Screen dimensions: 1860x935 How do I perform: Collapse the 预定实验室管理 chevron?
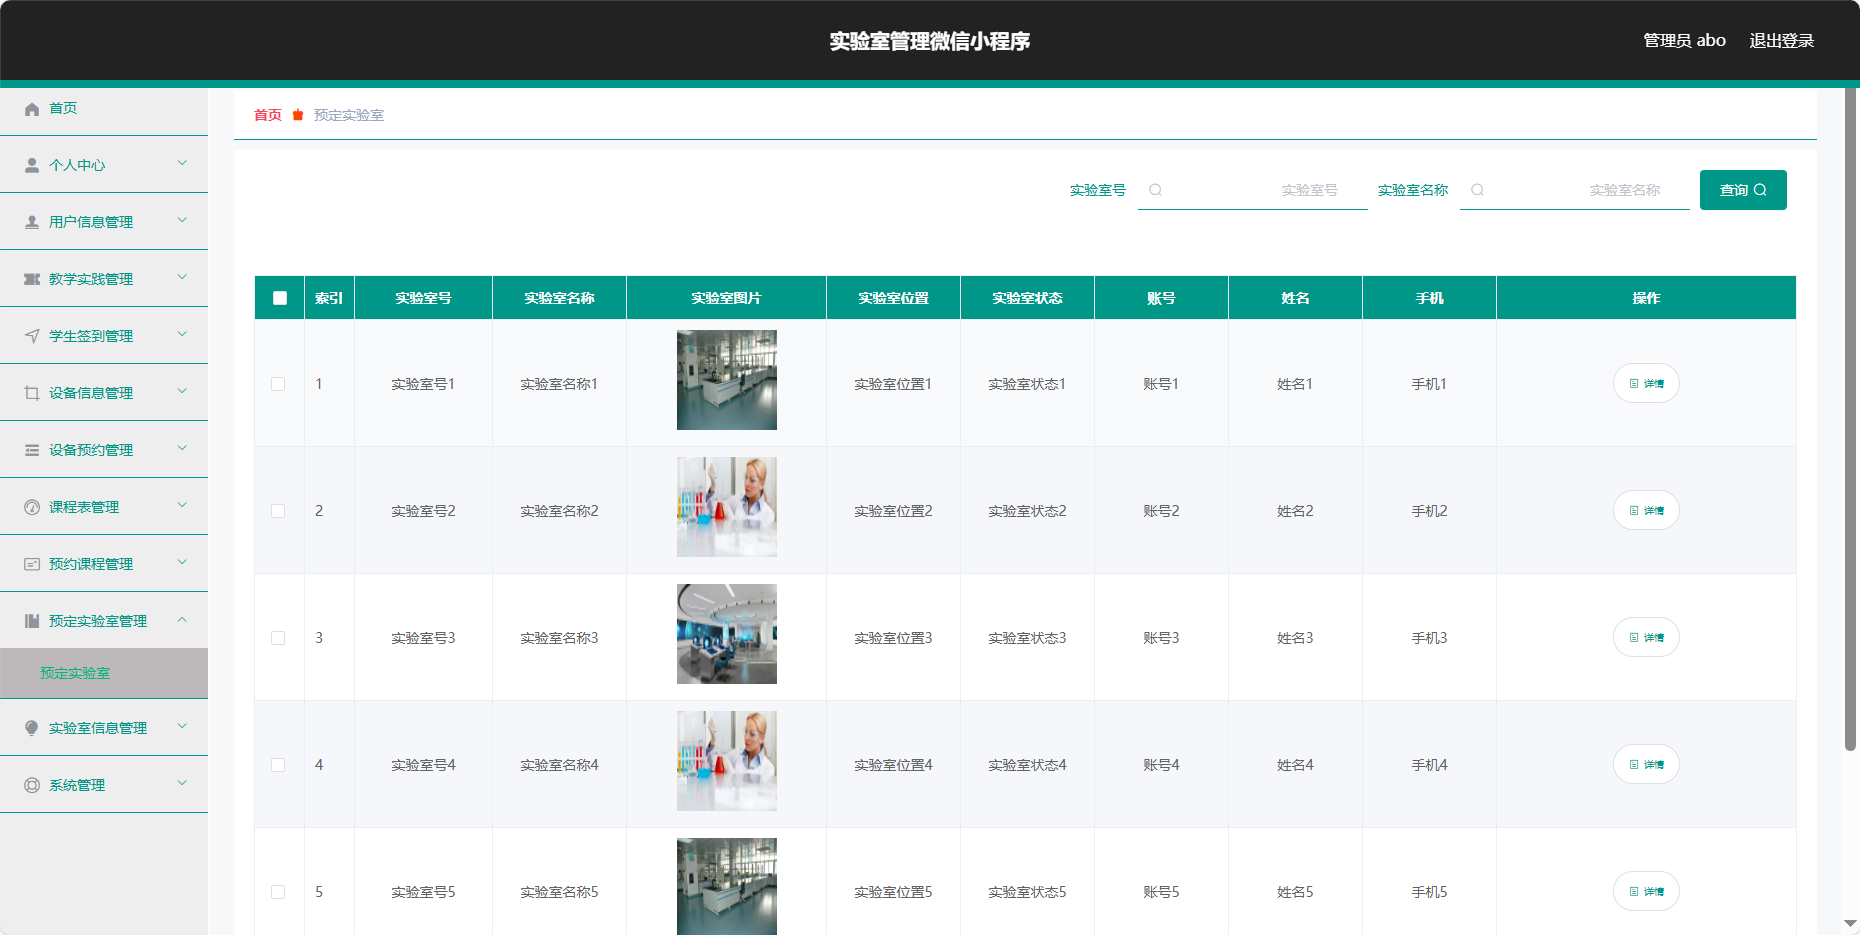click(182, 619)
